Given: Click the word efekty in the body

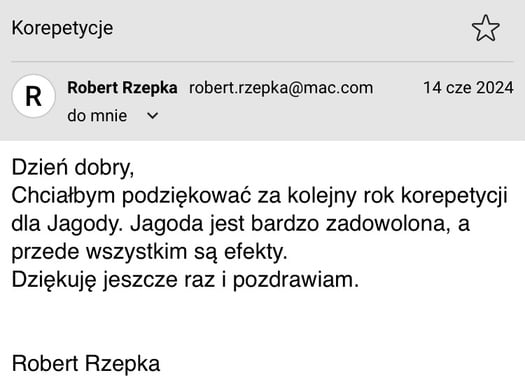Looking at the screenshot, I should pos(255,251).
